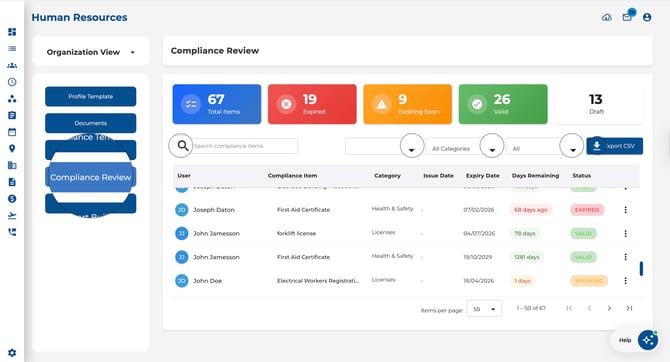Open the clock time-tracking icon in sidebar

(12, 82)
